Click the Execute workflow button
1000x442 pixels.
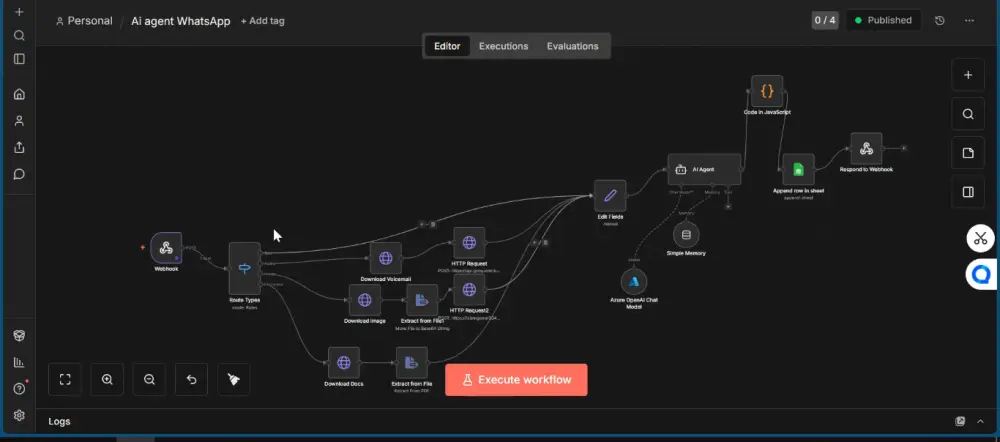click(x=516, y=380)
